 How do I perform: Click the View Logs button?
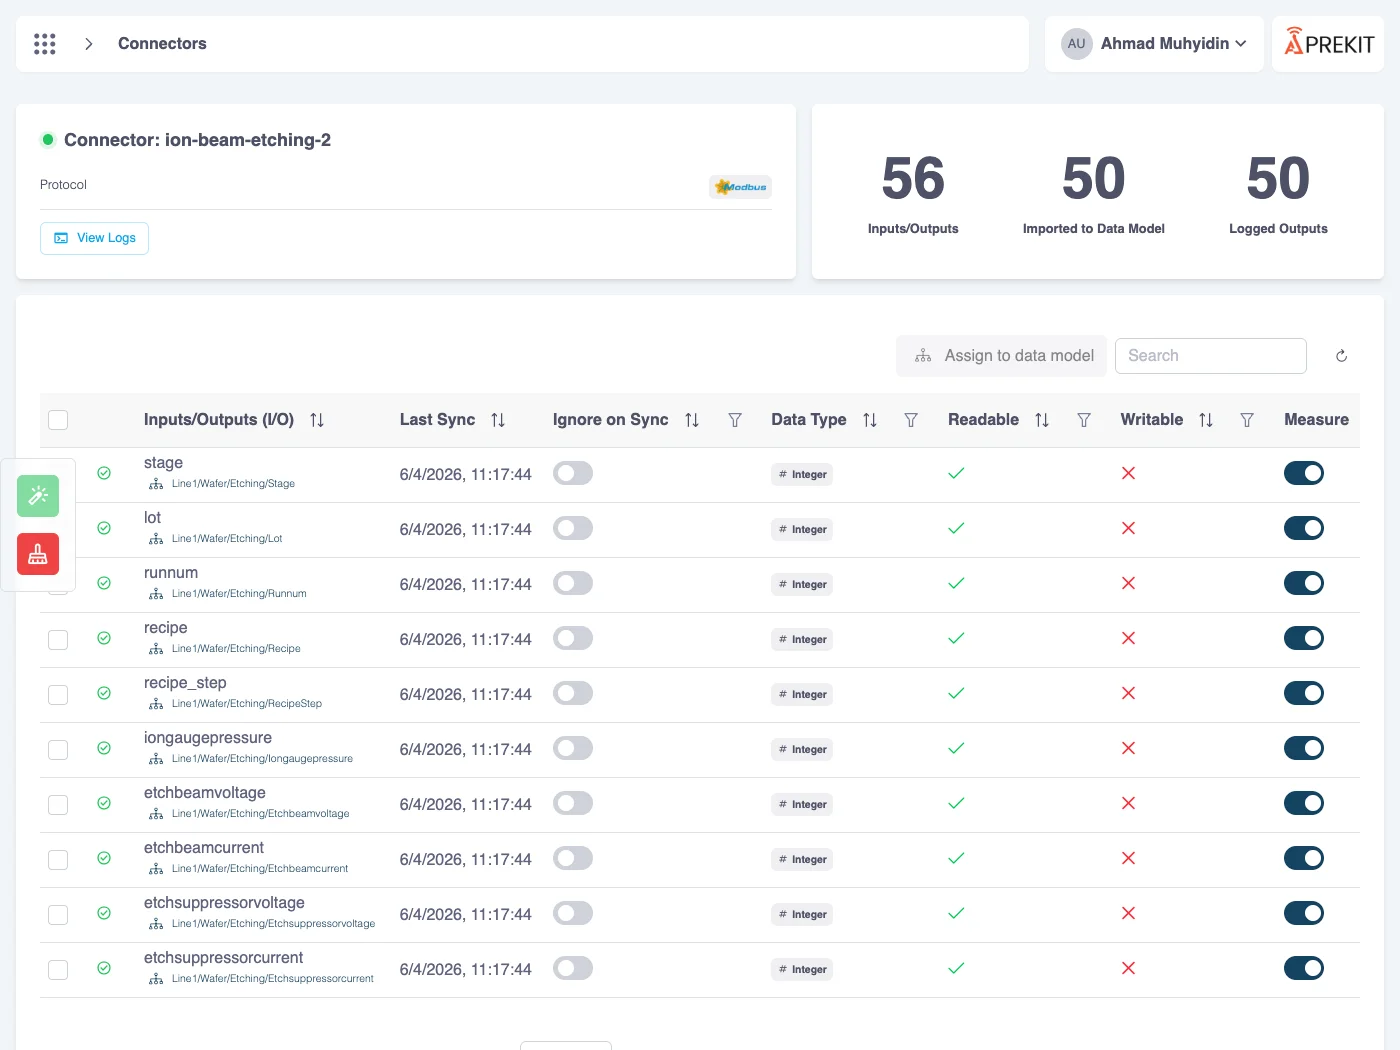pyautogui.click(x=95, y=238)
